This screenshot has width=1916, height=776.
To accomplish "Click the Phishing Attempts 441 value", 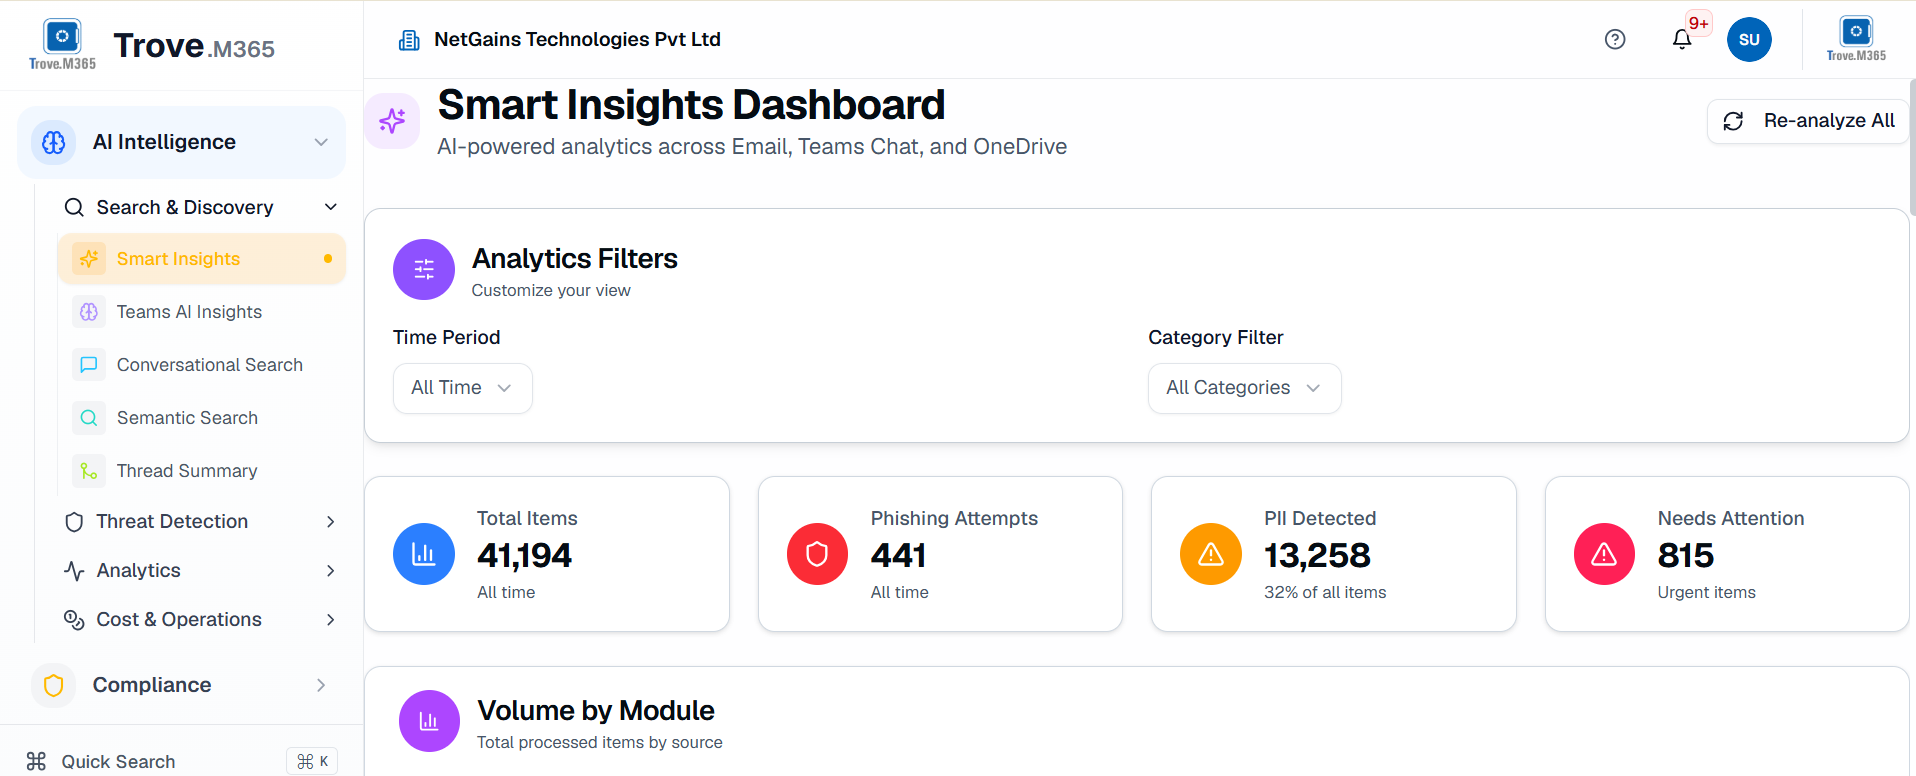I will point(898,555).
